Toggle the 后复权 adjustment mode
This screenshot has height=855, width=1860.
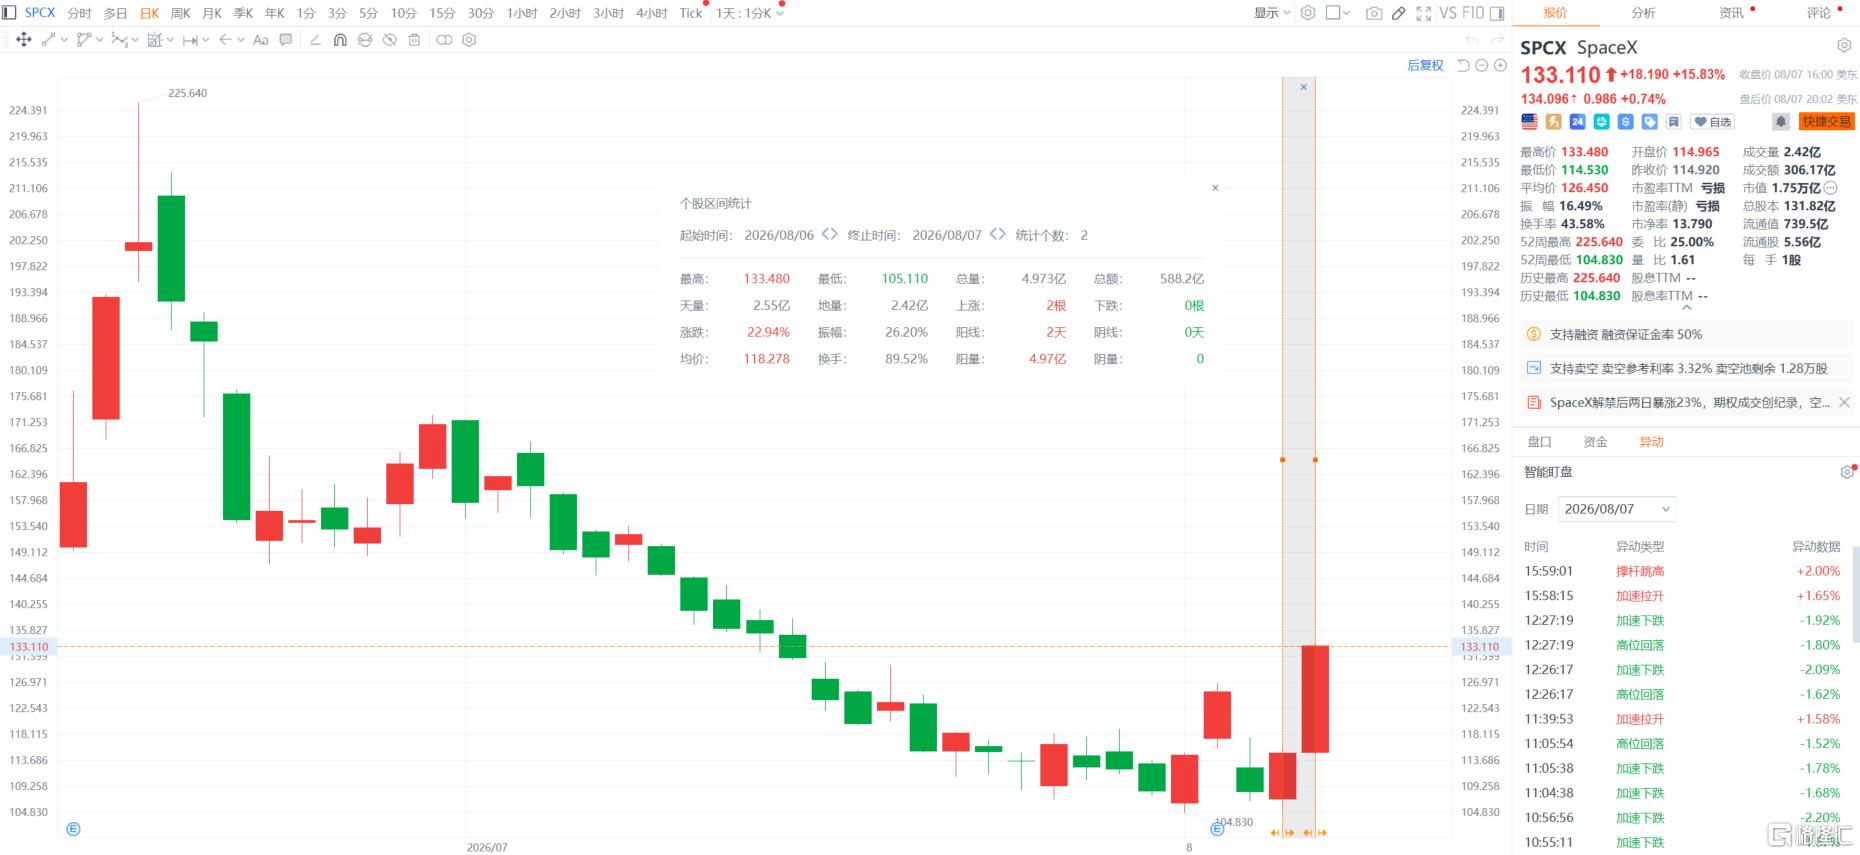click(x=1425, y=65)
